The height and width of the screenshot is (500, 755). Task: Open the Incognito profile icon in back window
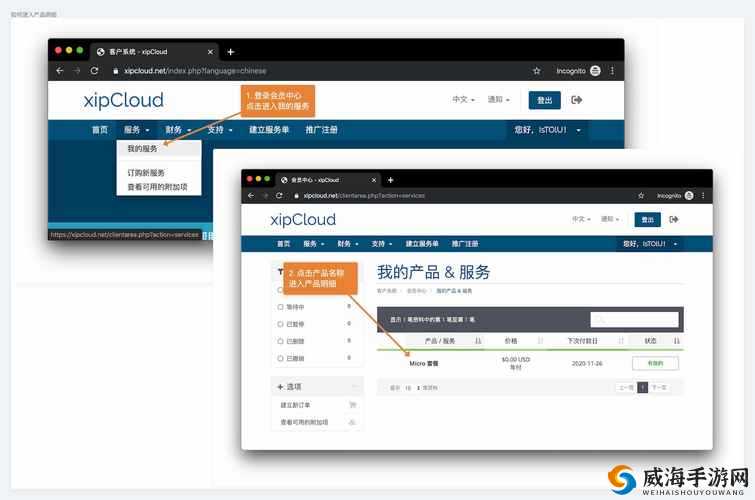click(x=595, y=71)
